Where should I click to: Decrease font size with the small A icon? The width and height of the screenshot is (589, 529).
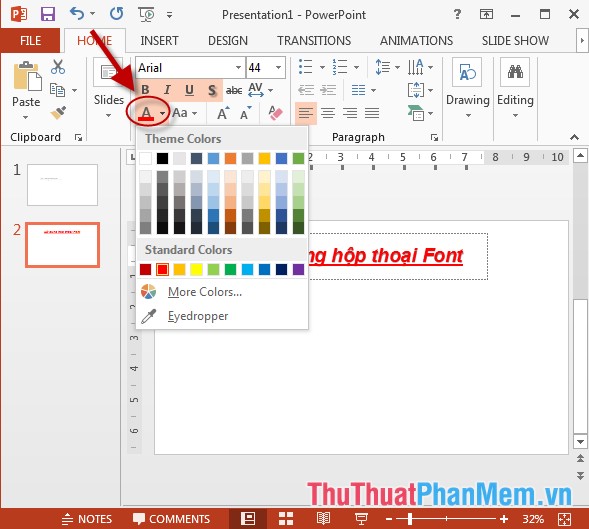point(245,113)
